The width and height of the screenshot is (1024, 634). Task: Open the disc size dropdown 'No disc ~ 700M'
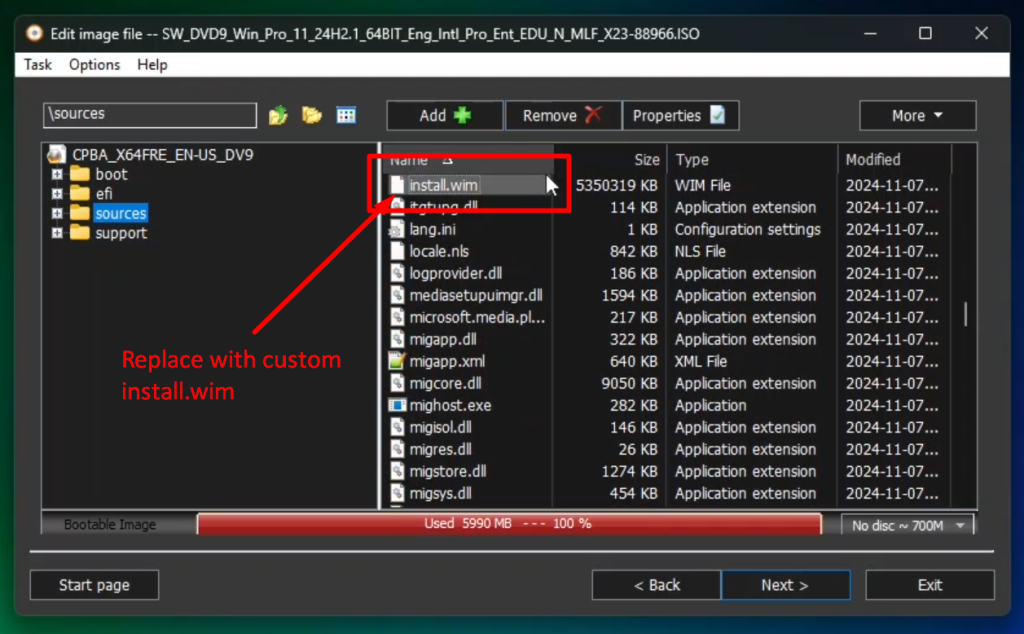pyautogui.click(x=907, y=525)
